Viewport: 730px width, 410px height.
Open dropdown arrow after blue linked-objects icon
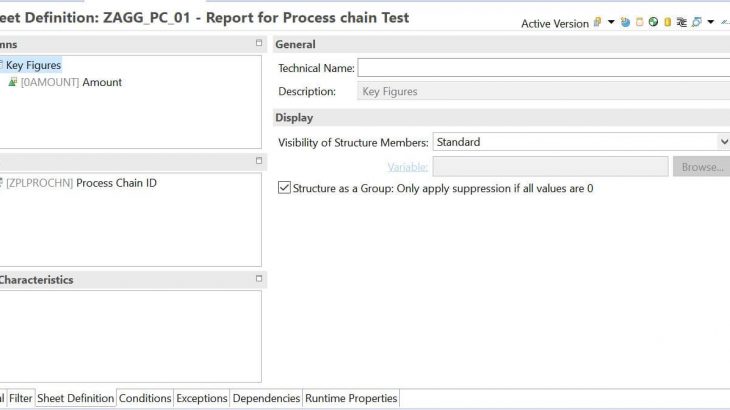pos(709,22)
